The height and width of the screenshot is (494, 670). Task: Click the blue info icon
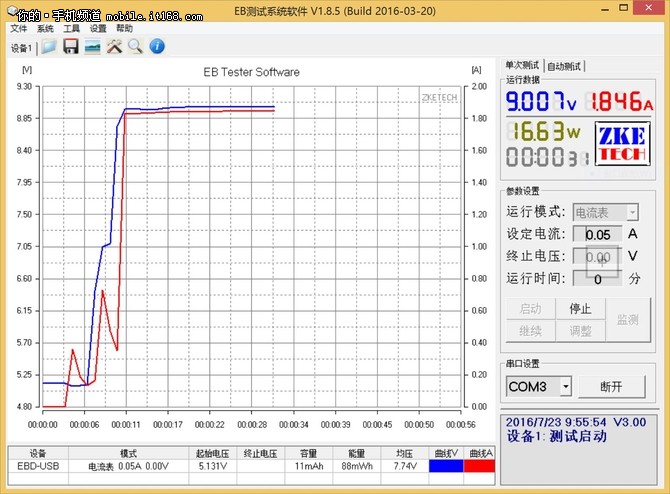(157, 47)
